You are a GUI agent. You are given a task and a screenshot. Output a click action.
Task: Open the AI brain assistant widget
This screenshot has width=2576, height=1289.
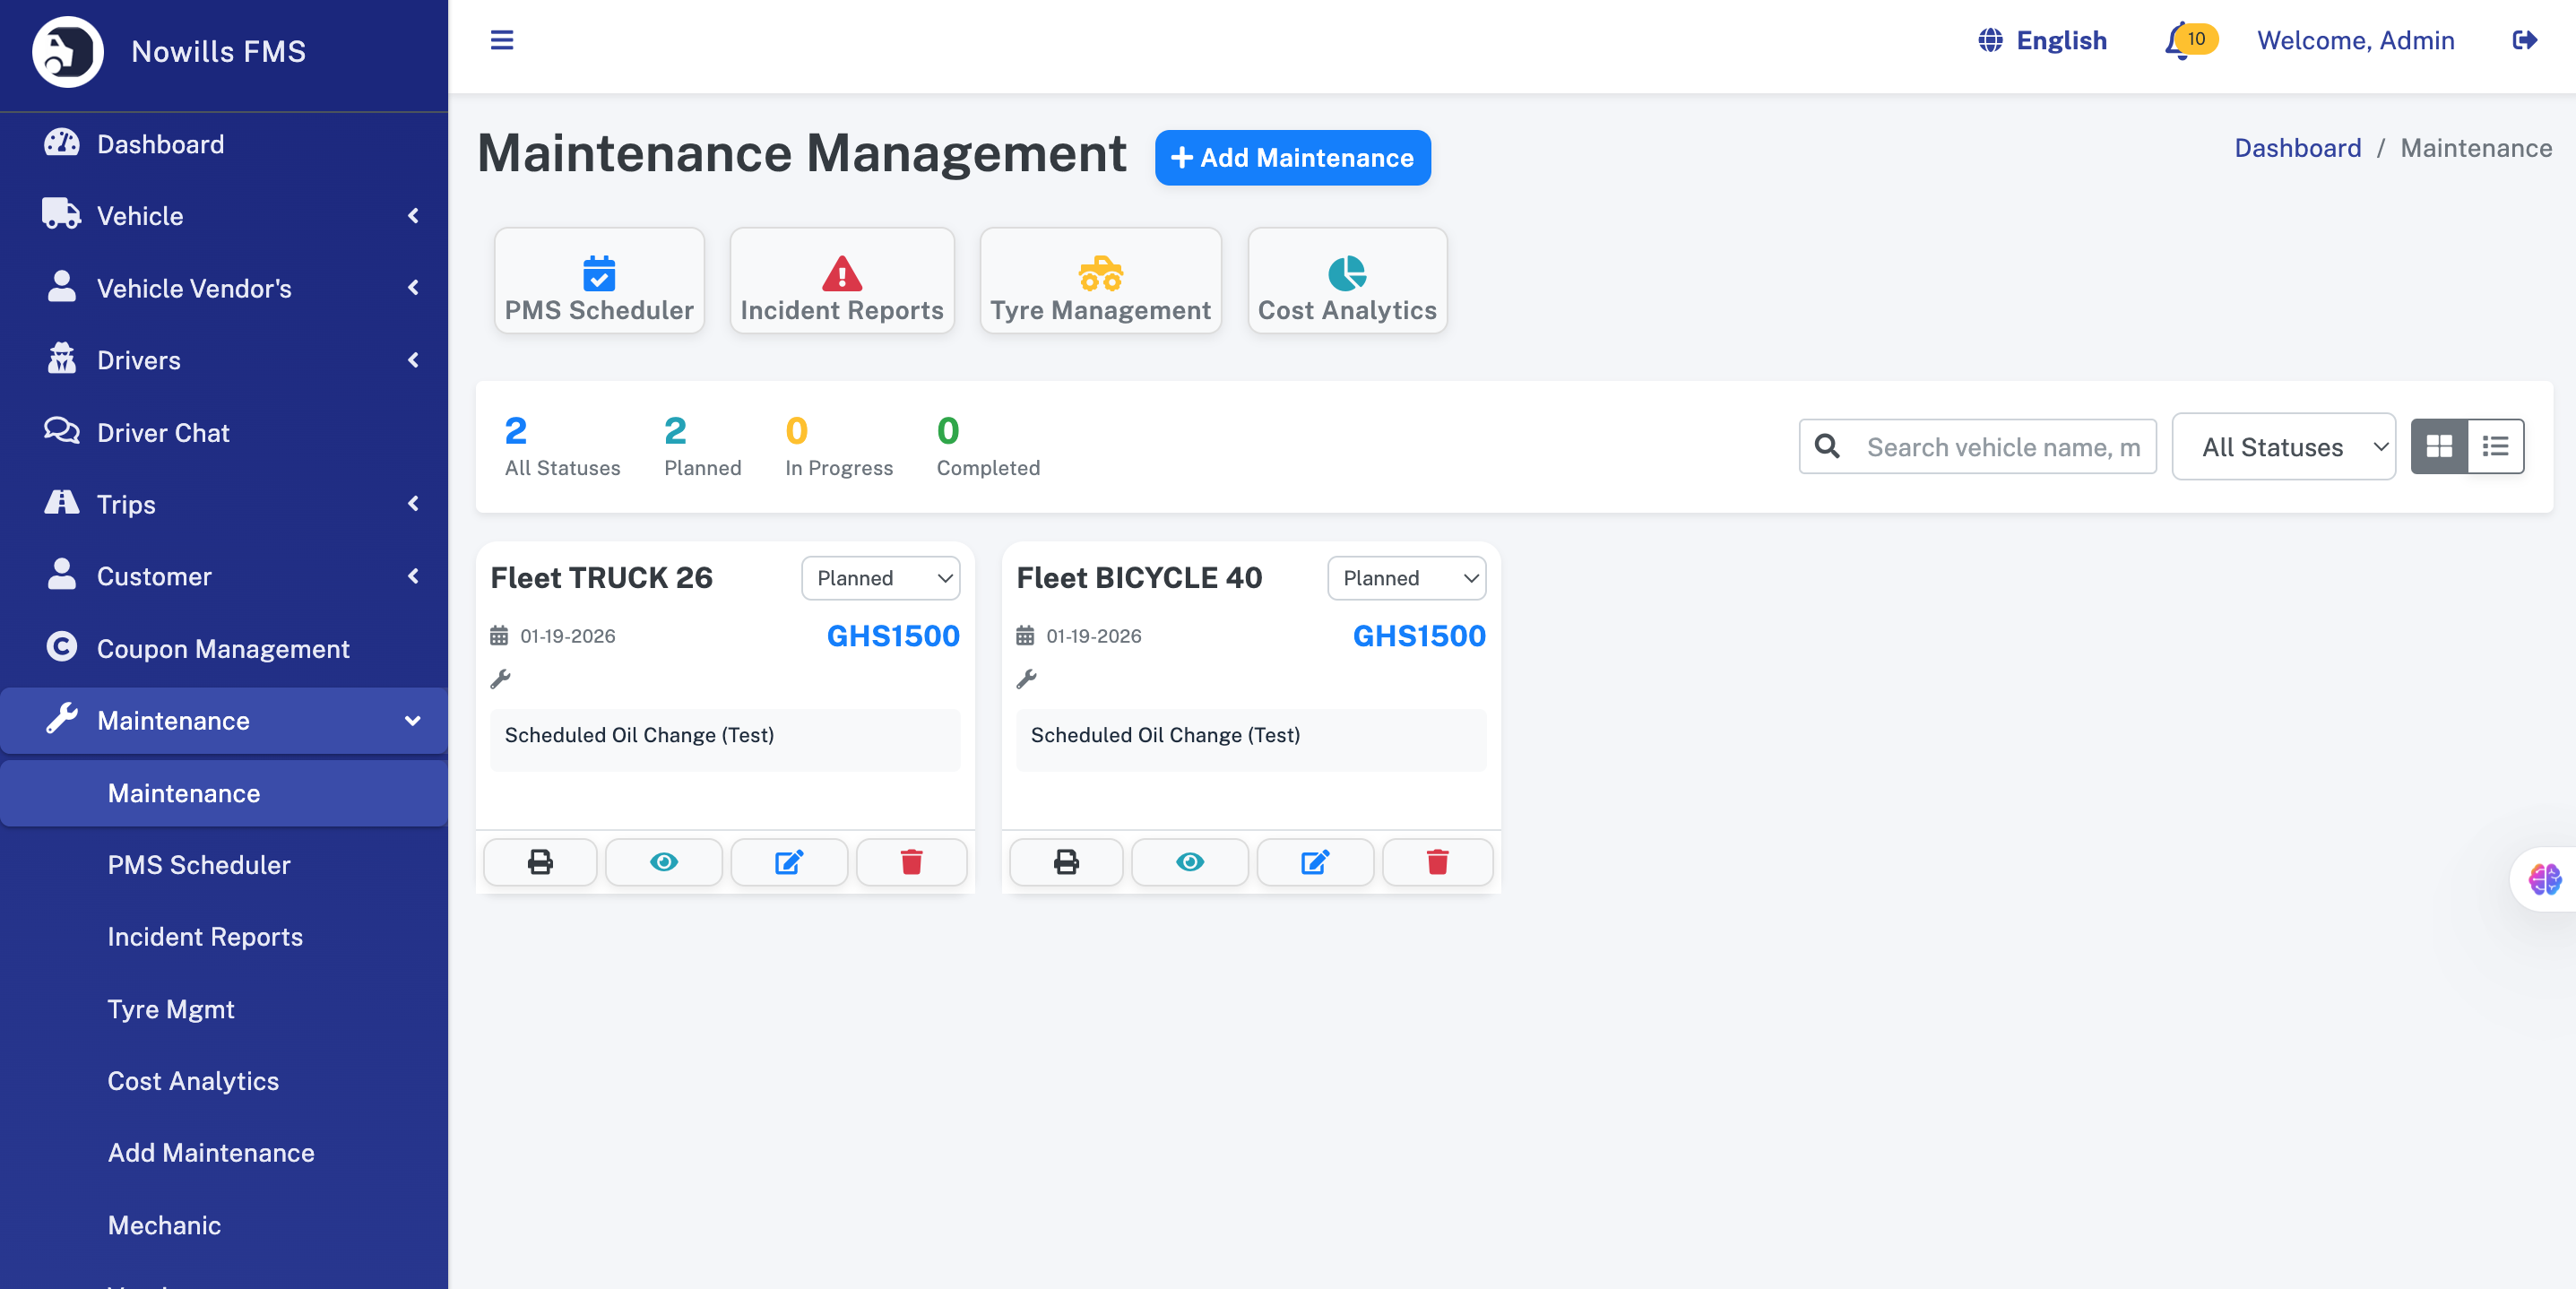(2544, 879)
